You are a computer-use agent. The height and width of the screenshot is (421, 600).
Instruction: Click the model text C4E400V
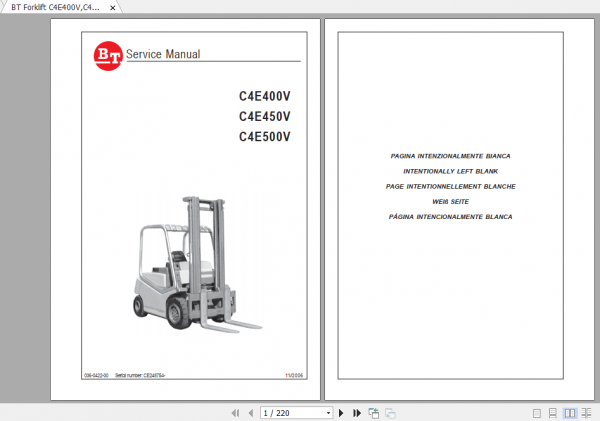265,96
